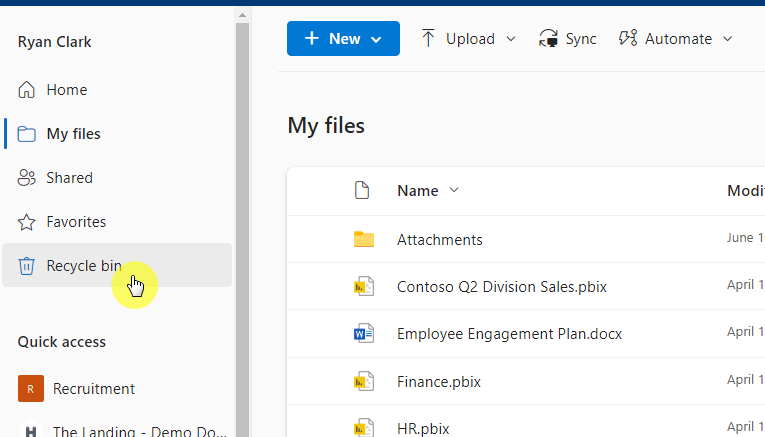Click the Recycle bin trash icon

26,266
